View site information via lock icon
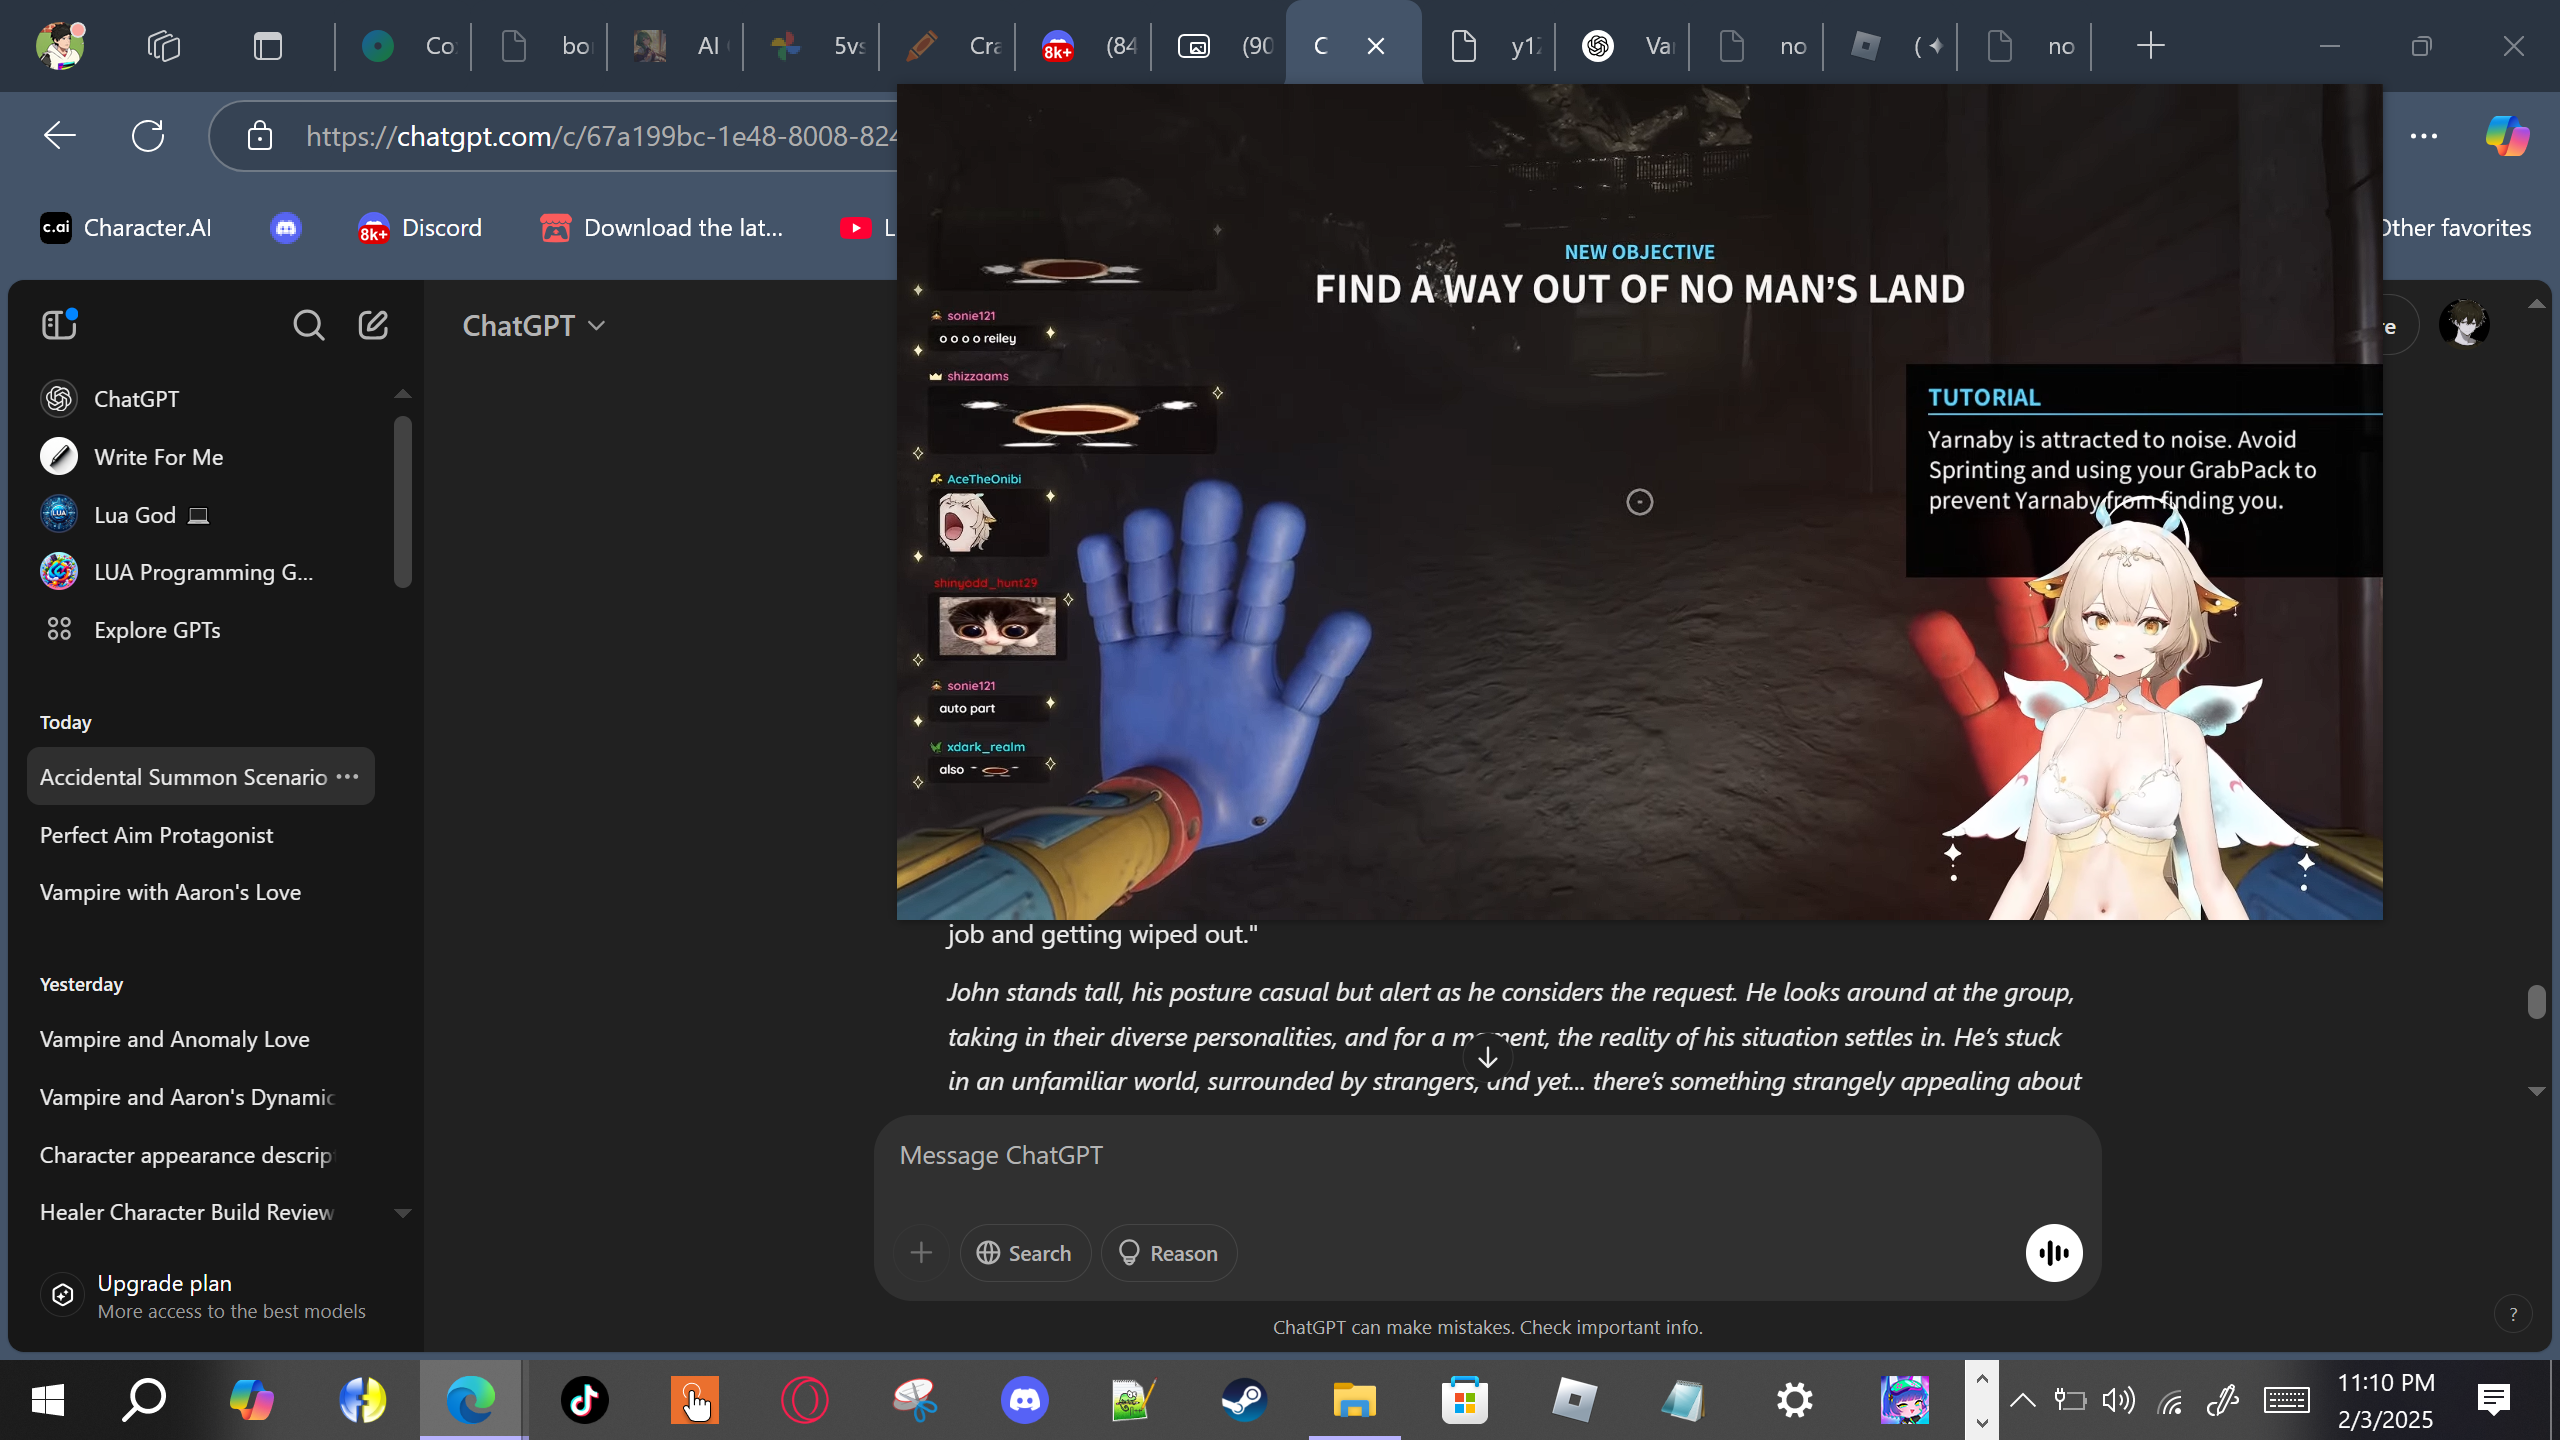2560x1440 pixels. pyautogui.click(x=260, y=136)
